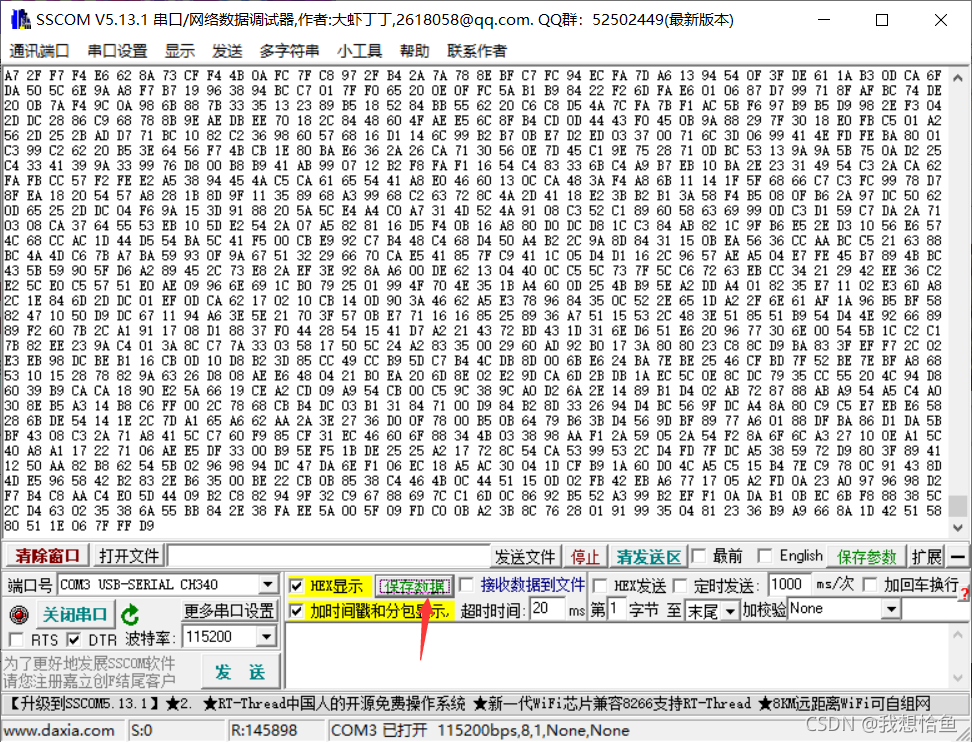Click the file path input field
This screenshot has height=742, width=972.
click(x=329, y=556)
